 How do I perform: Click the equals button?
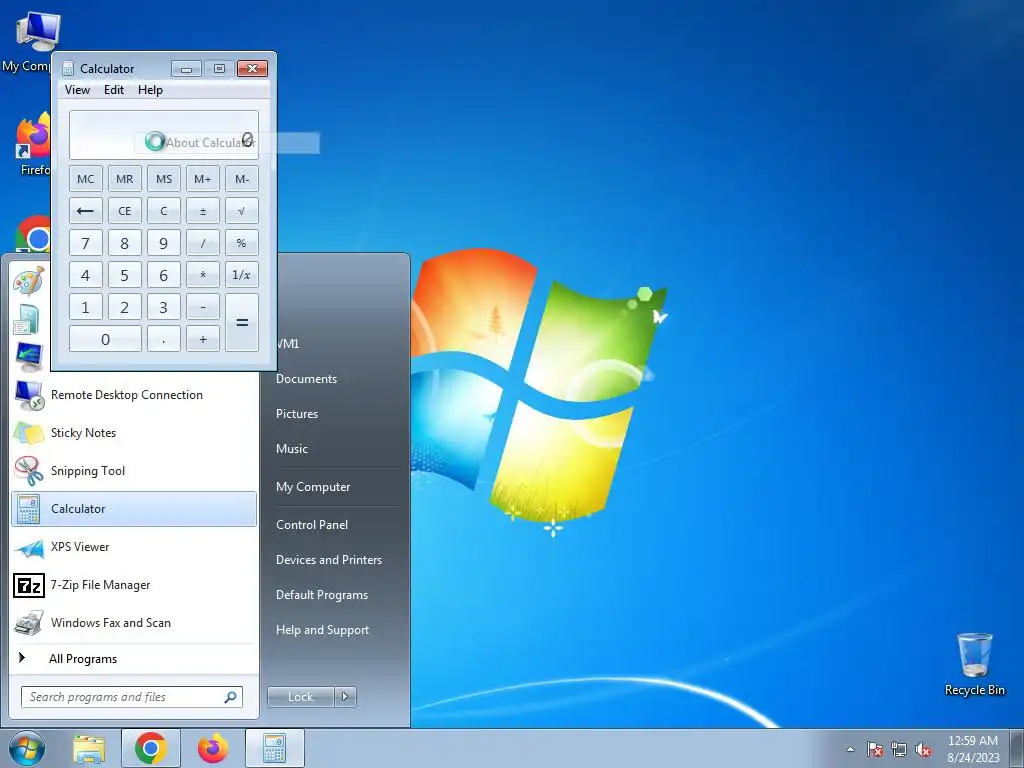tap(242, 323)
